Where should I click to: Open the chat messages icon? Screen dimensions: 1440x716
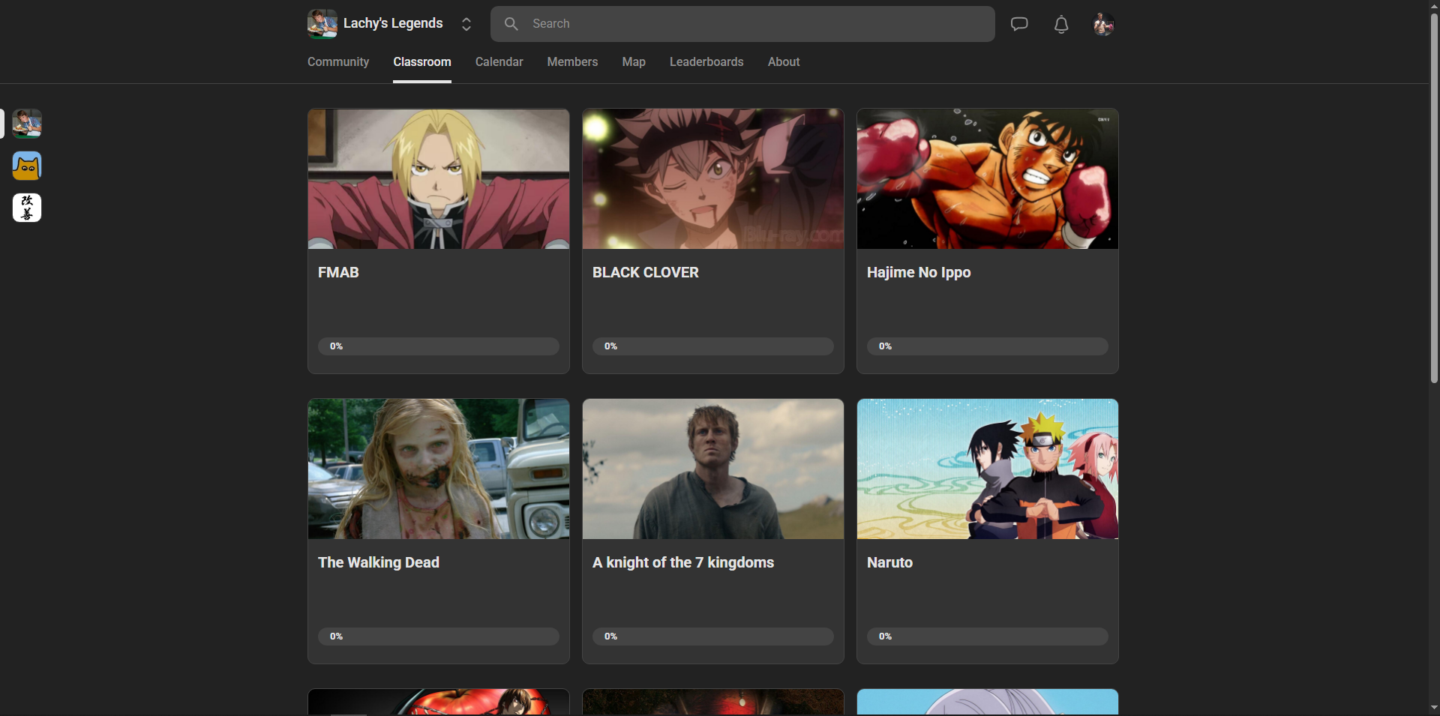point(1019,24)
